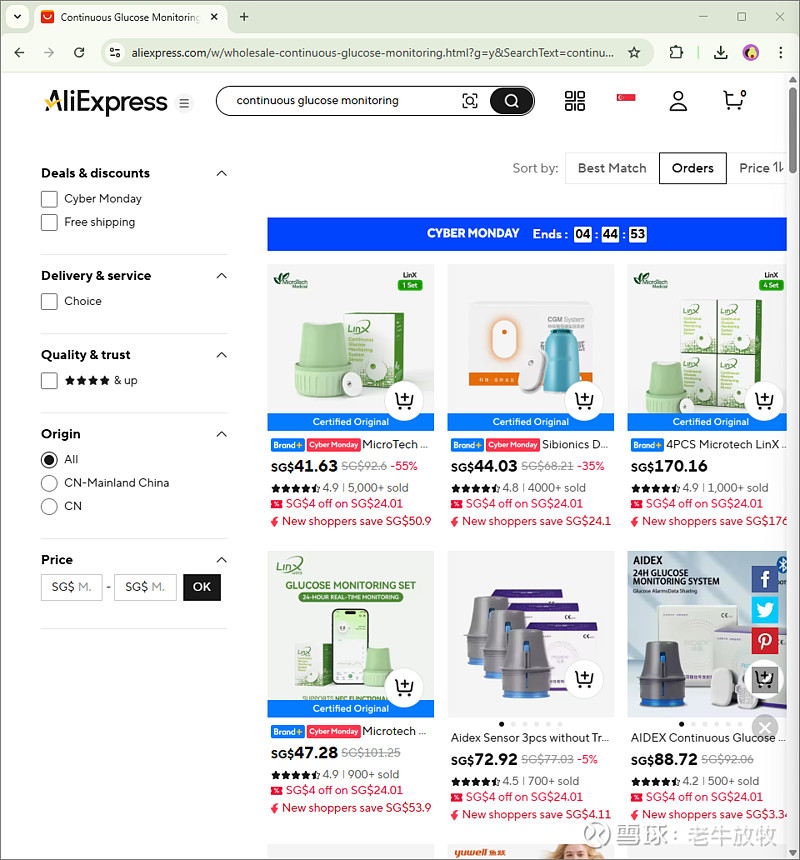800x860 pixels.
Task: Open Chrome profile avatar
Action: [x=751, y=53]
